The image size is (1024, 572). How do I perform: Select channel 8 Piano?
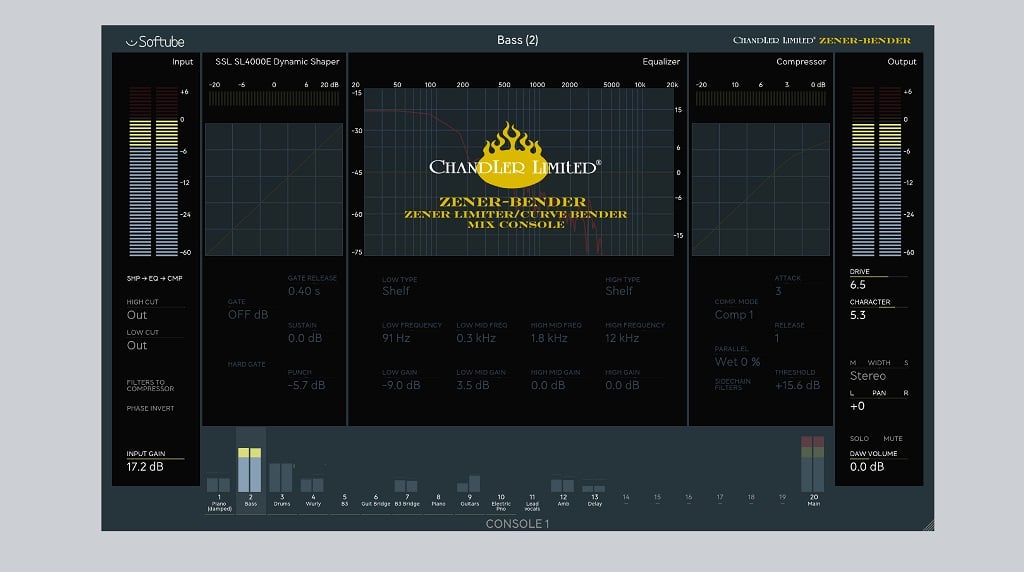click(438, 501)
